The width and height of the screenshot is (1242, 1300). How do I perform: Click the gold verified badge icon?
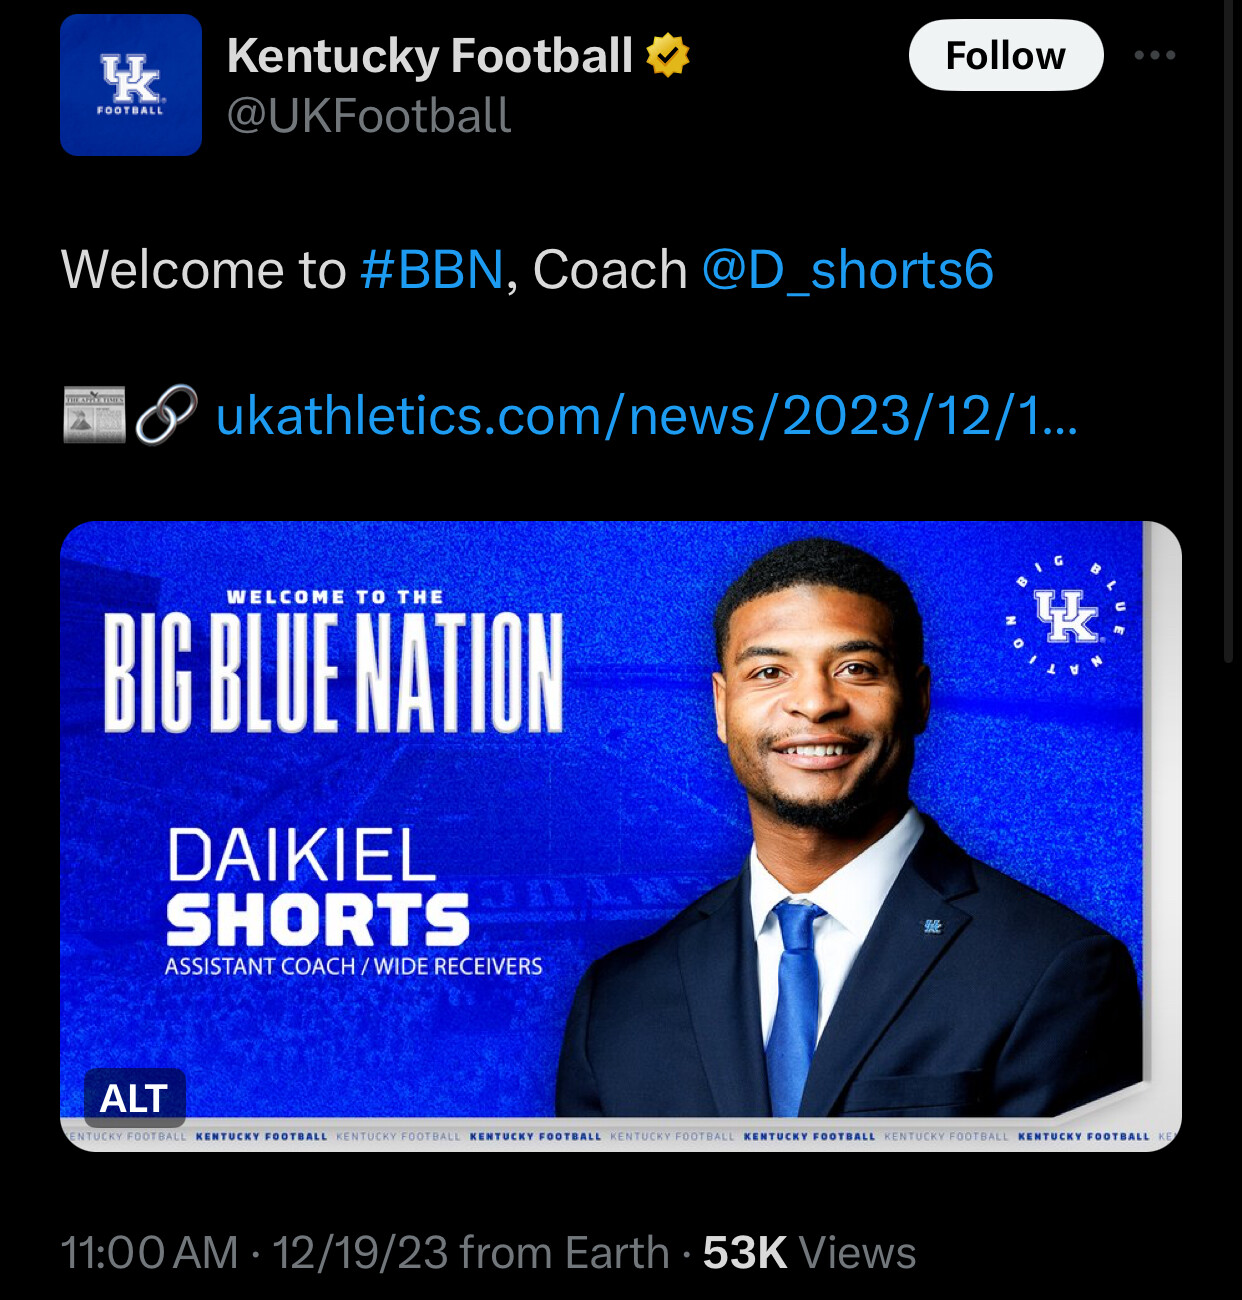point(668,55)
